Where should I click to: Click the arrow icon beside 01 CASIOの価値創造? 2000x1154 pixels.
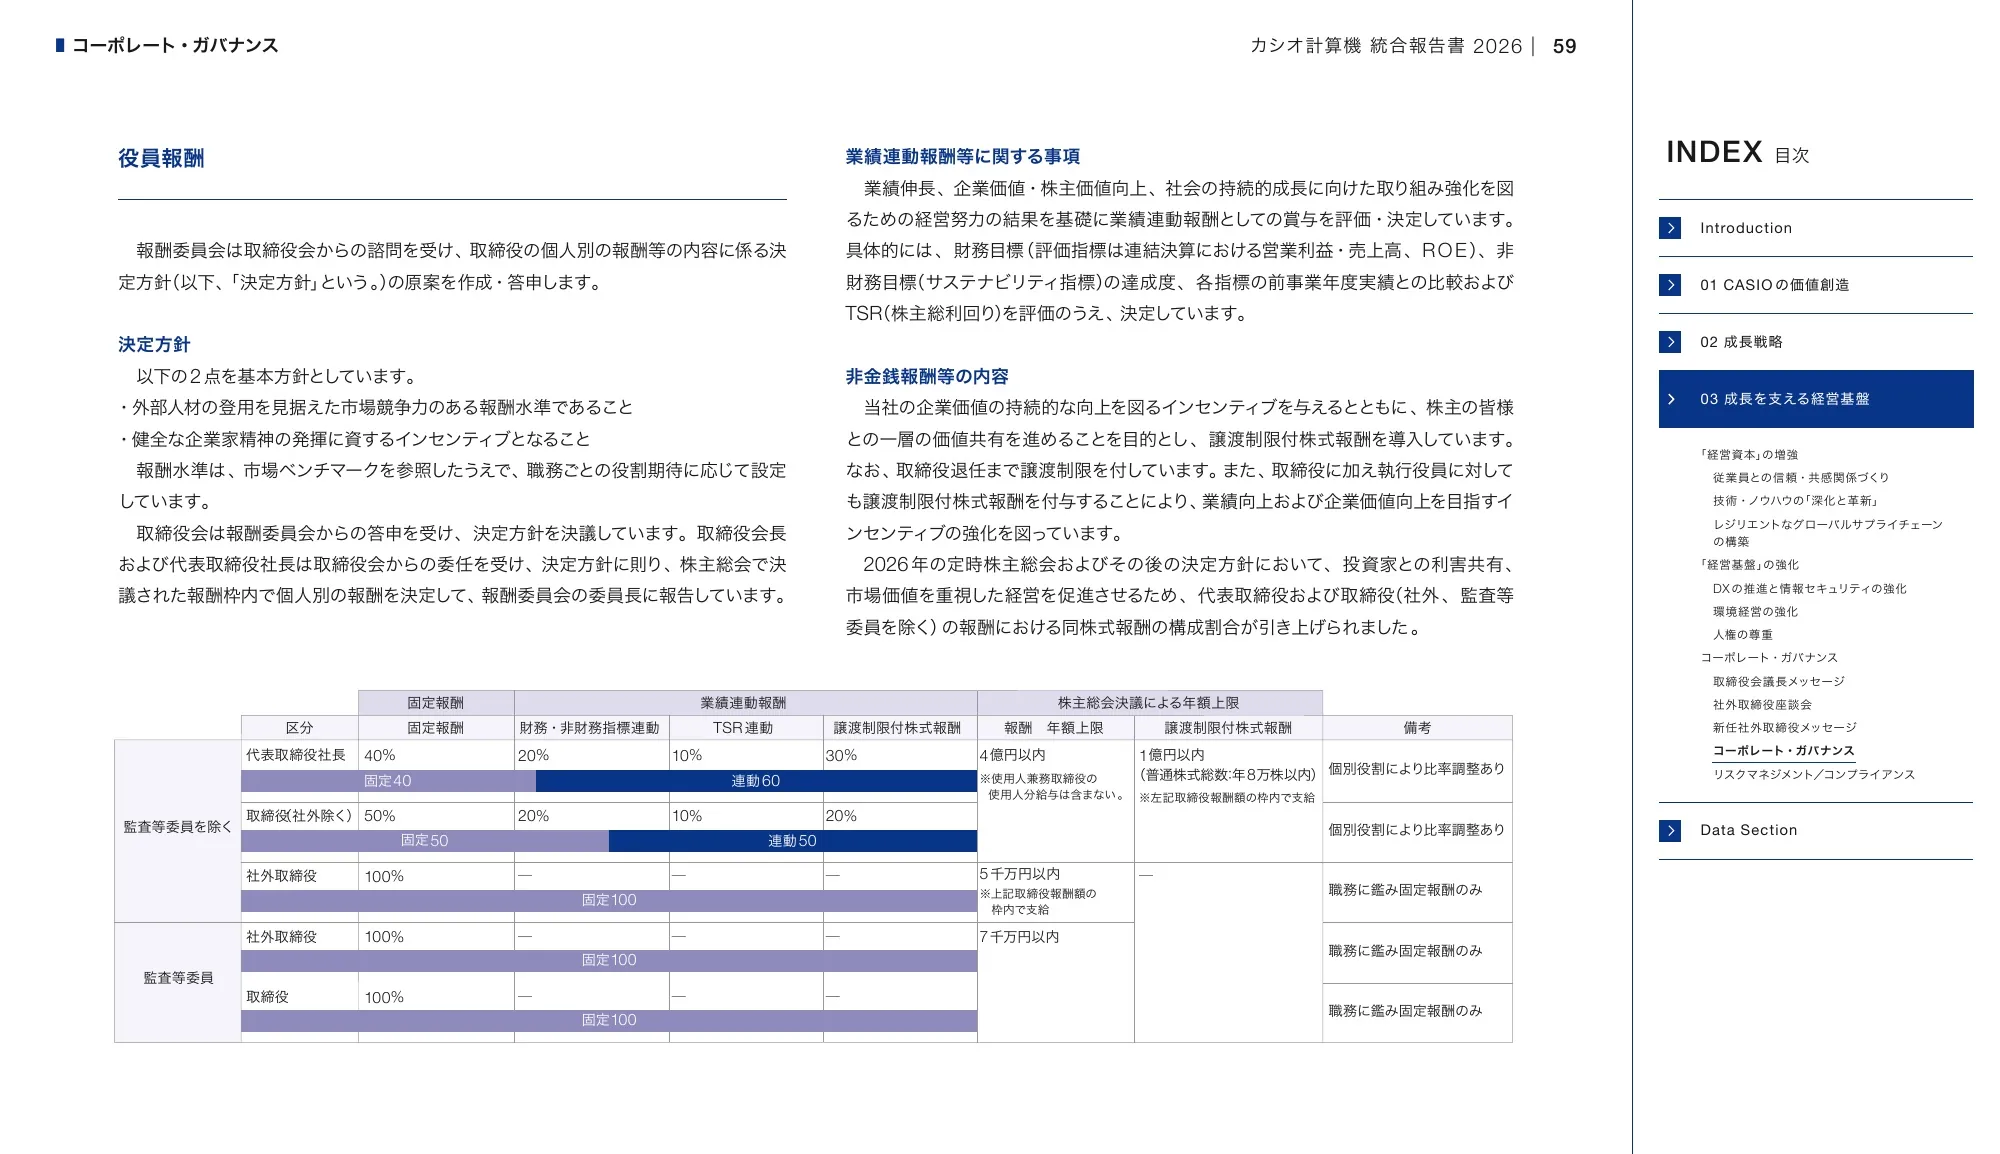pyautogui.click(x=1670, y=285)
